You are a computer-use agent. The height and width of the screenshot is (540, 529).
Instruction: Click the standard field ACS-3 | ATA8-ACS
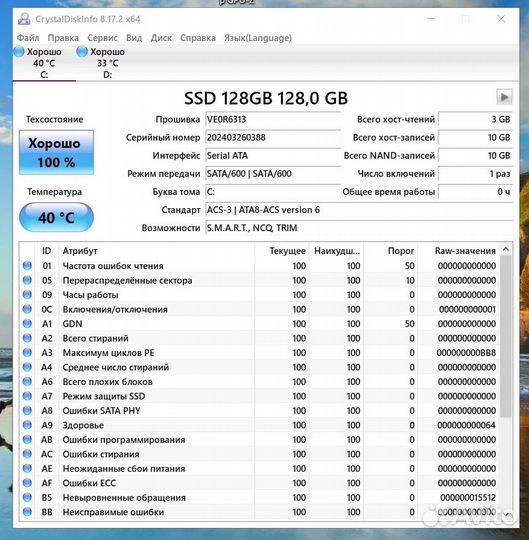pos(359,210)
